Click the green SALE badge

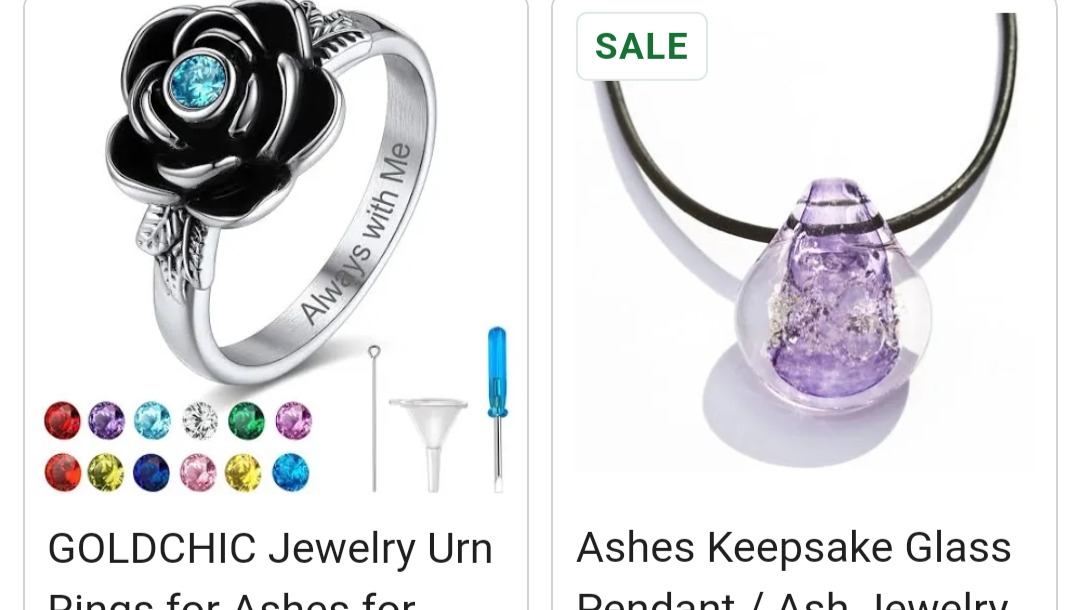coord(641,46)
